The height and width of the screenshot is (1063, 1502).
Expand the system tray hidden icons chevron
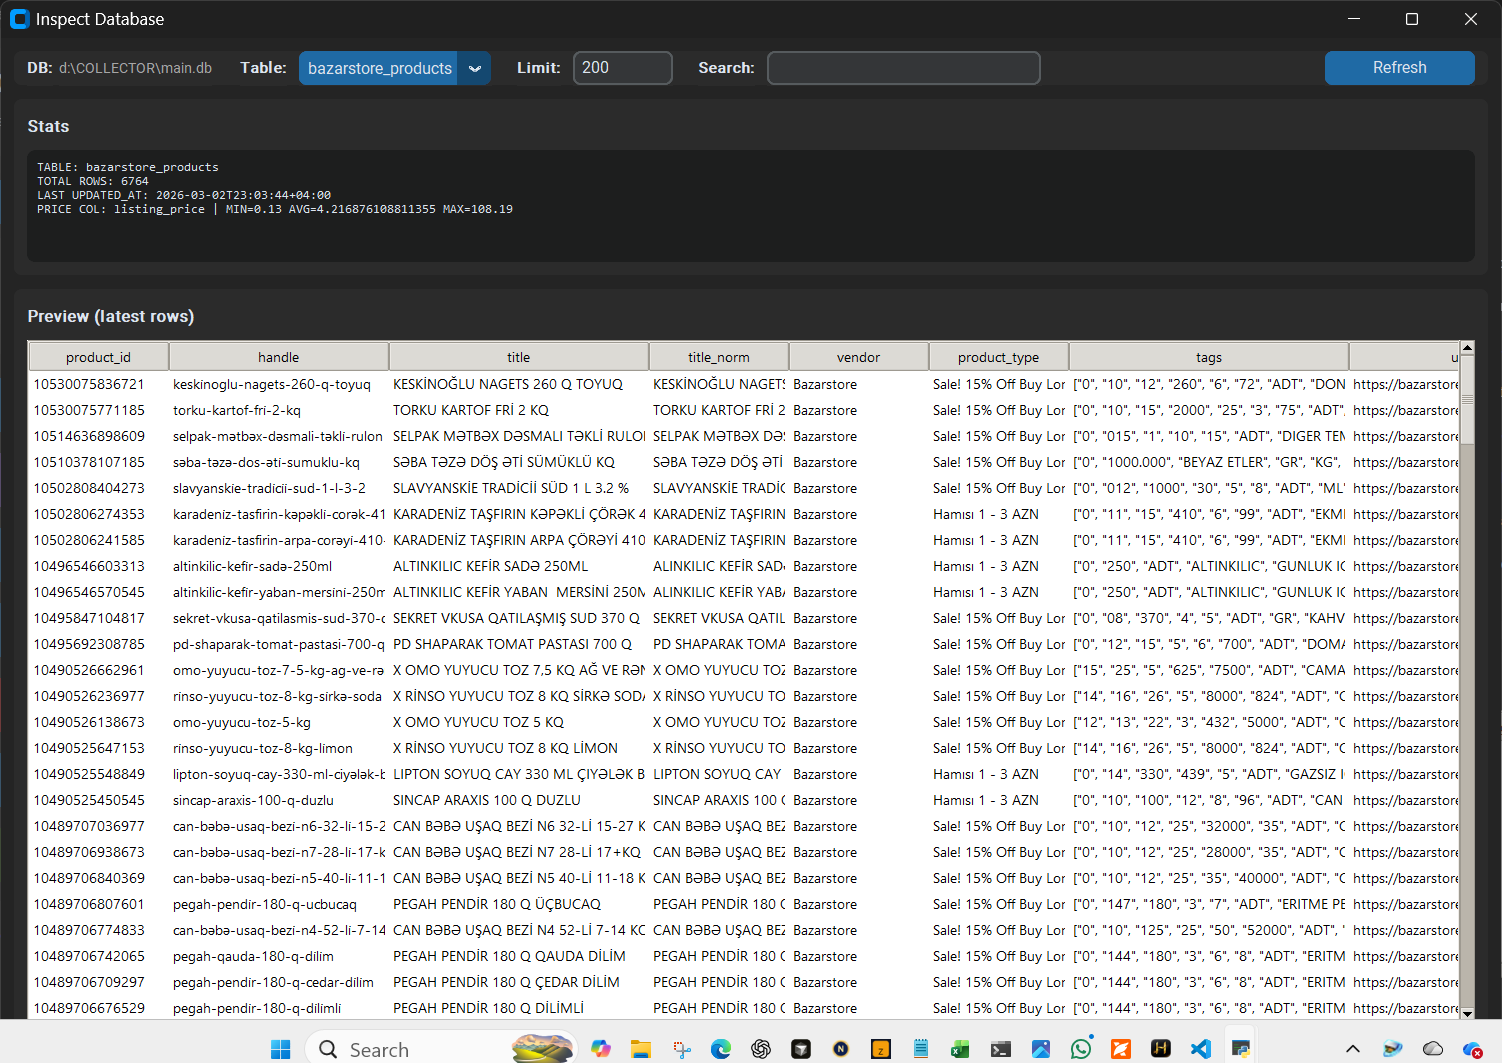[x=1353, y=1049]
